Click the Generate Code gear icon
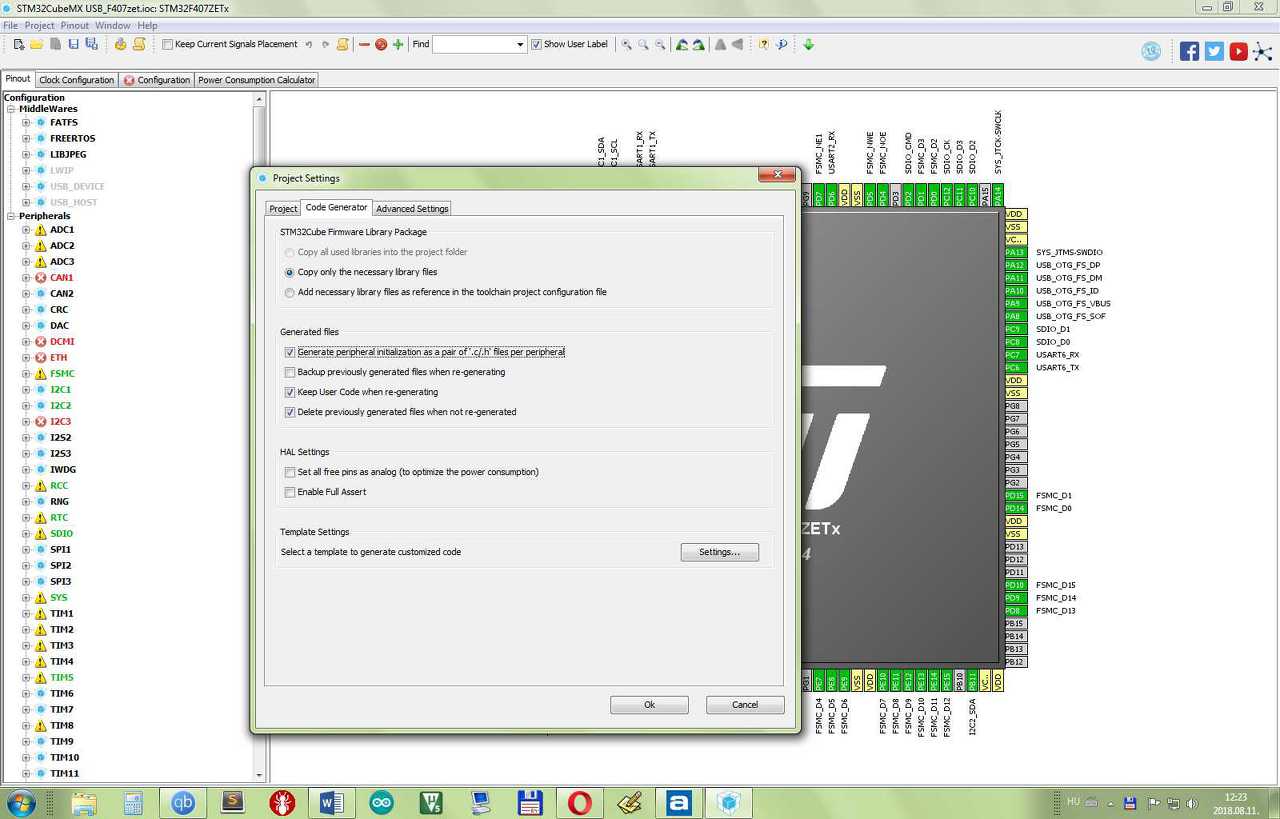 click(x=121, y=44)
